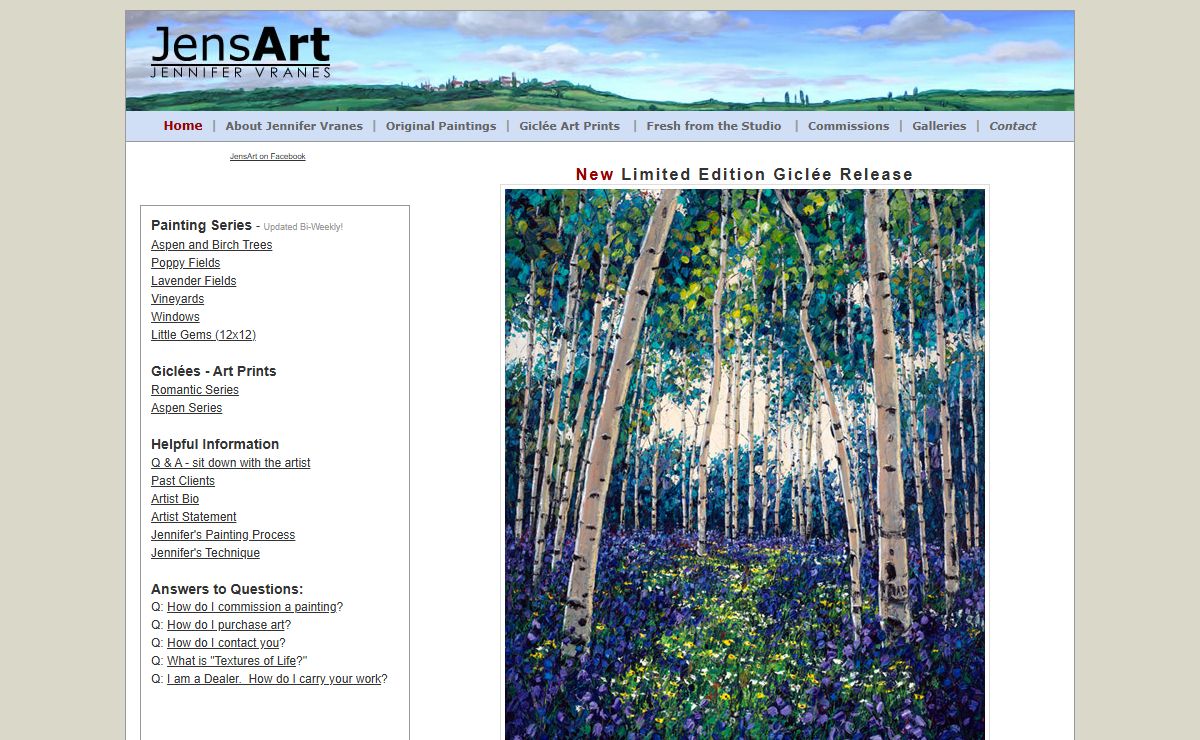Open the Windows painting series
Screen dimensions: 1200x740
176,317
